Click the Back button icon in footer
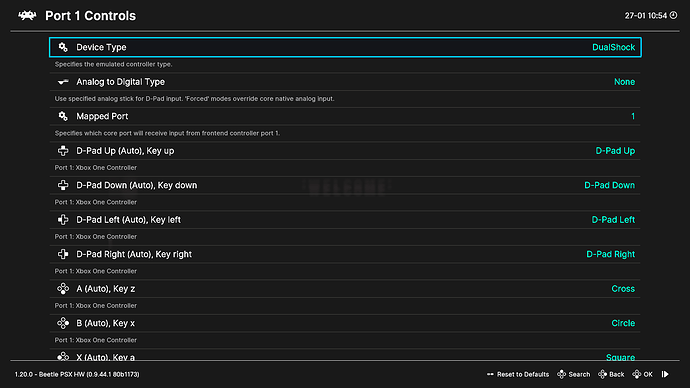This screenshot has width=690, height=388. pos(602,374)
